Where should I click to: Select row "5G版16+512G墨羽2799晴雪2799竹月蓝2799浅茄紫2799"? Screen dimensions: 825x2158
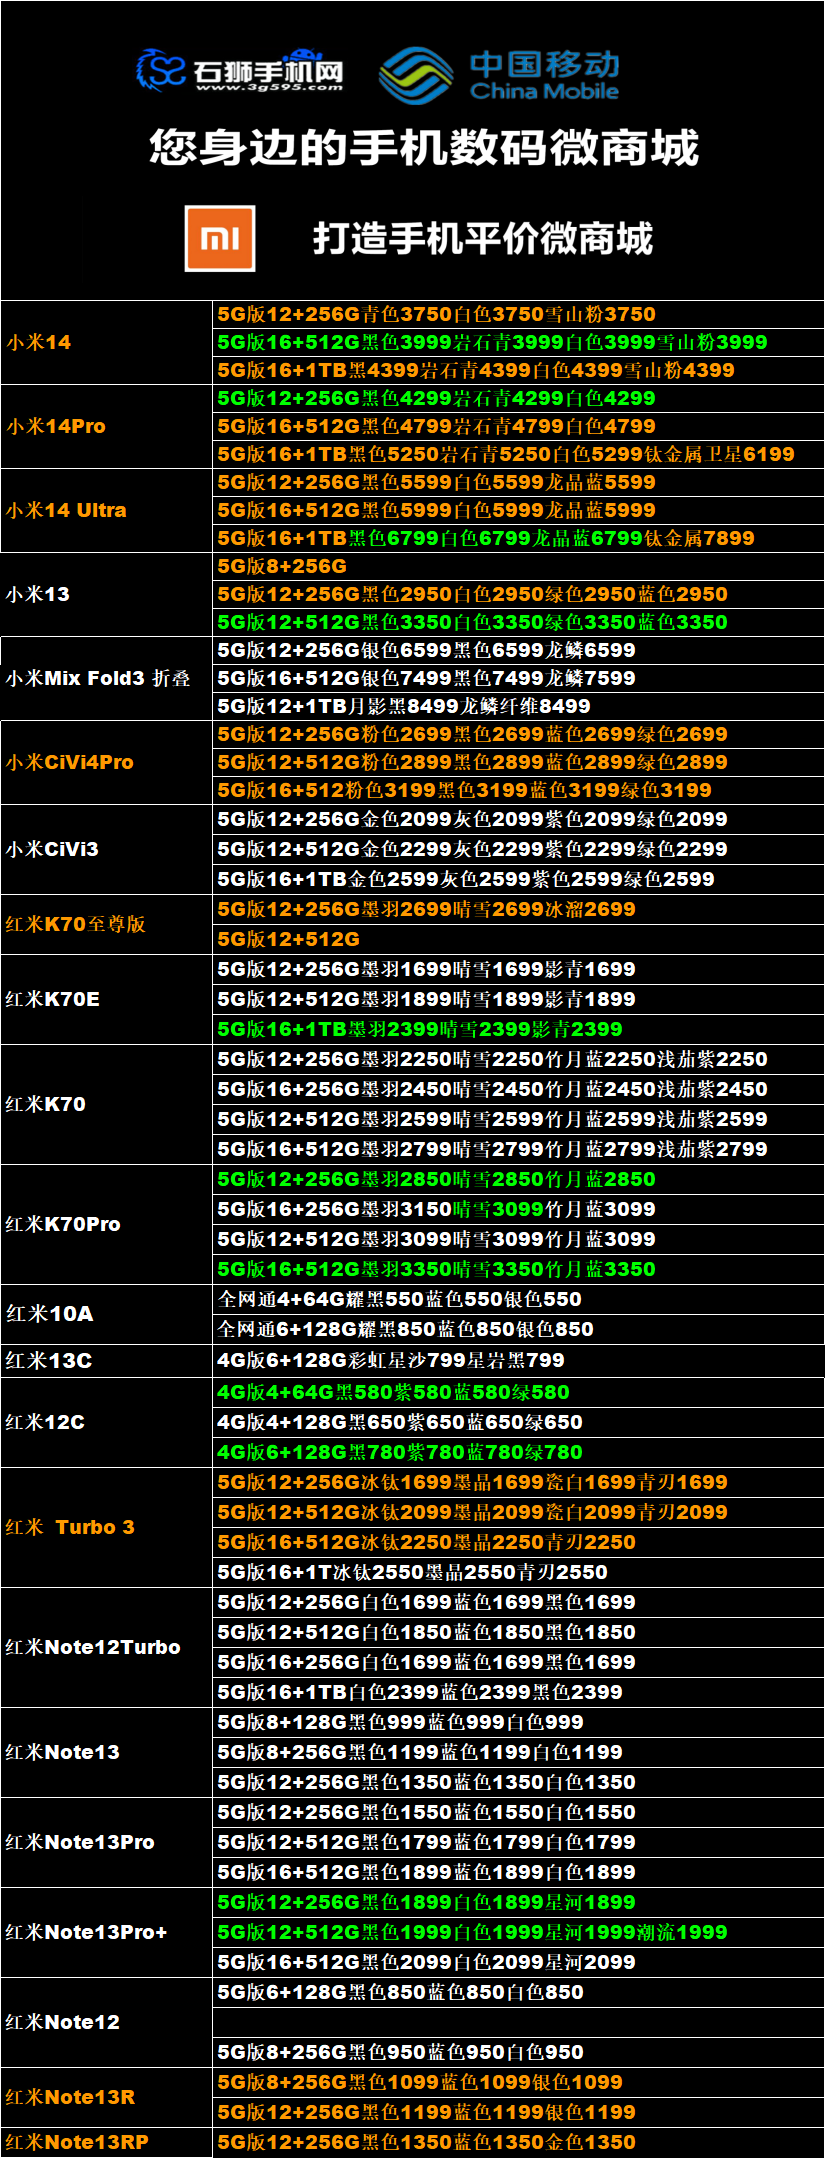pyautogui.click(x=519, y=1149)
